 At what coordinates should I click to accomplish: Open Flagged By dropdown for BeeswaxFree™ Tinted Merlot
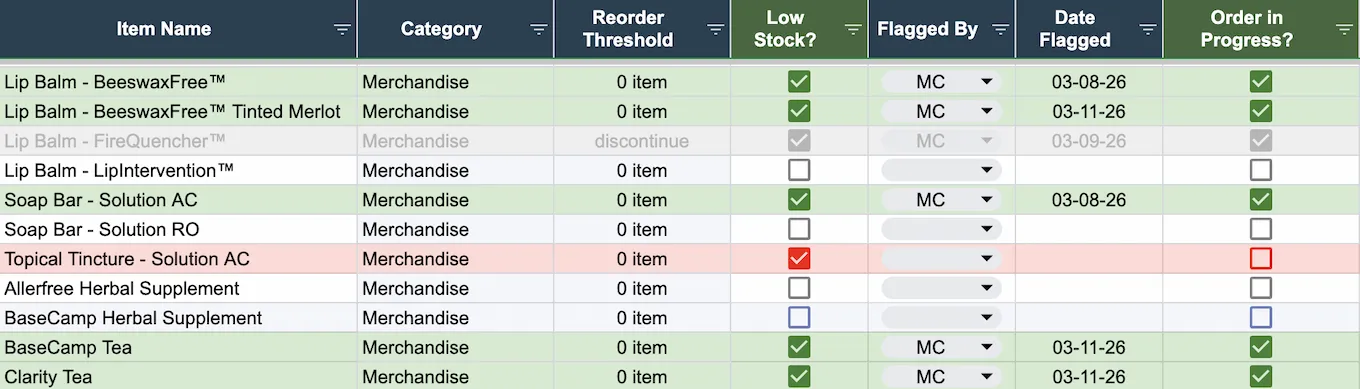[x=941, y=111]
